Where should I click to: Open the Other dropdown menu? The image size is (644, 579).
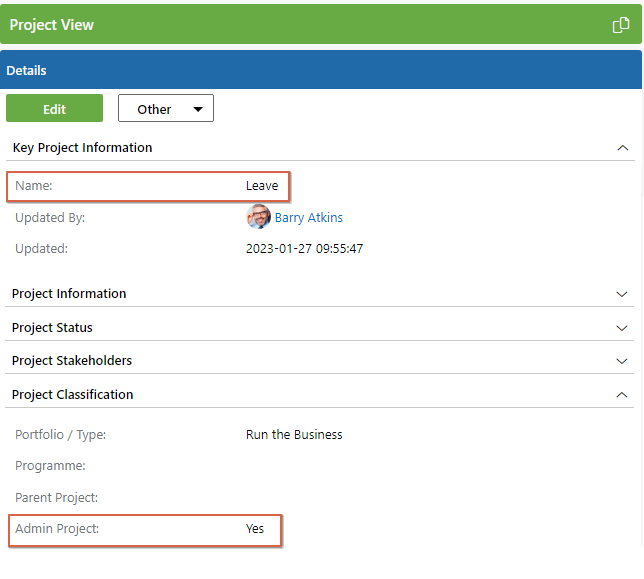[166, 108]
